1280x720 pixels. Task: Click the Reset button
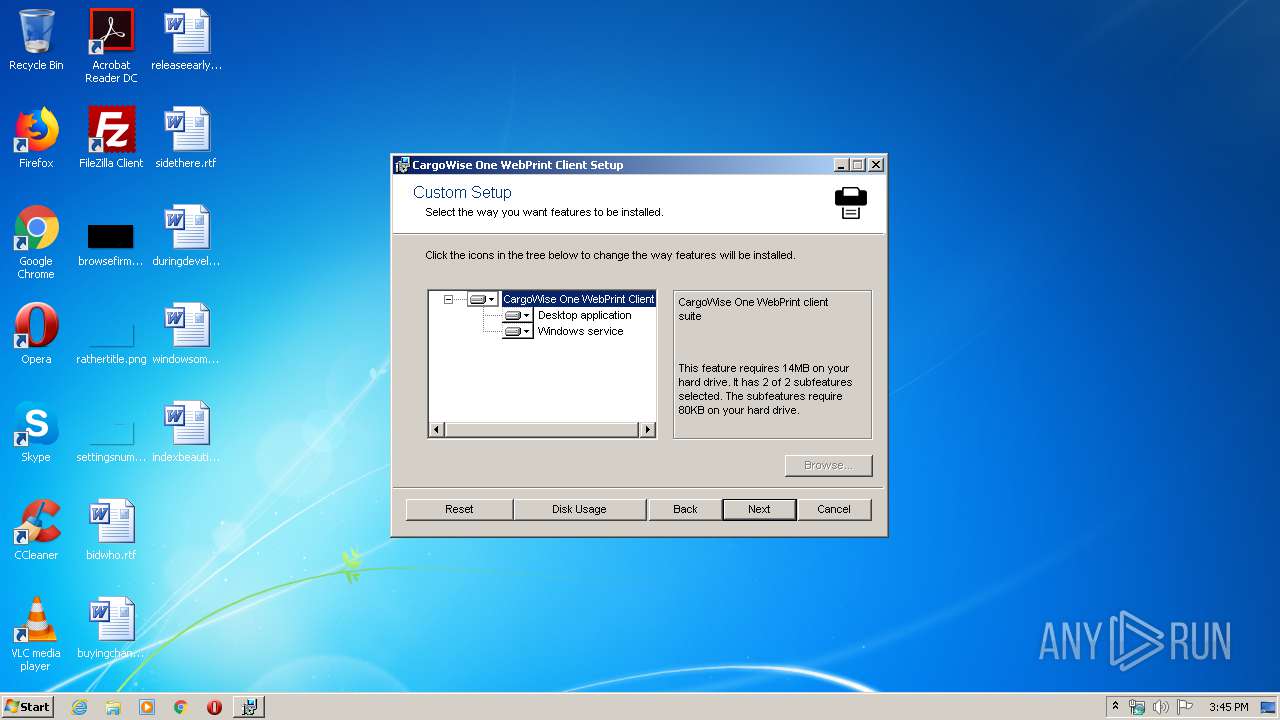459,509
